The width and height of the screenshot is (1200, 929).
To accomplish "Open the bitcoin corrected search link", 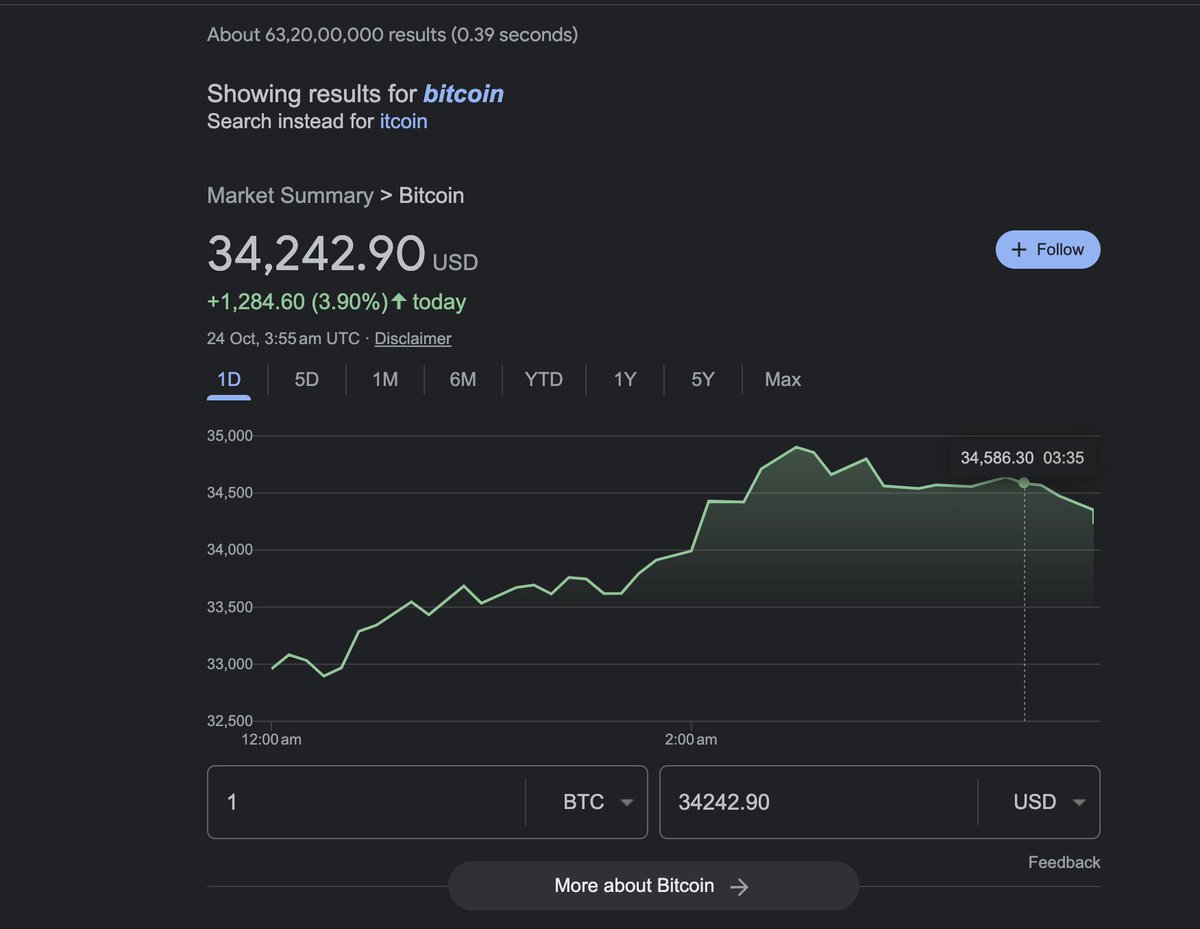I will click(463, 94).
